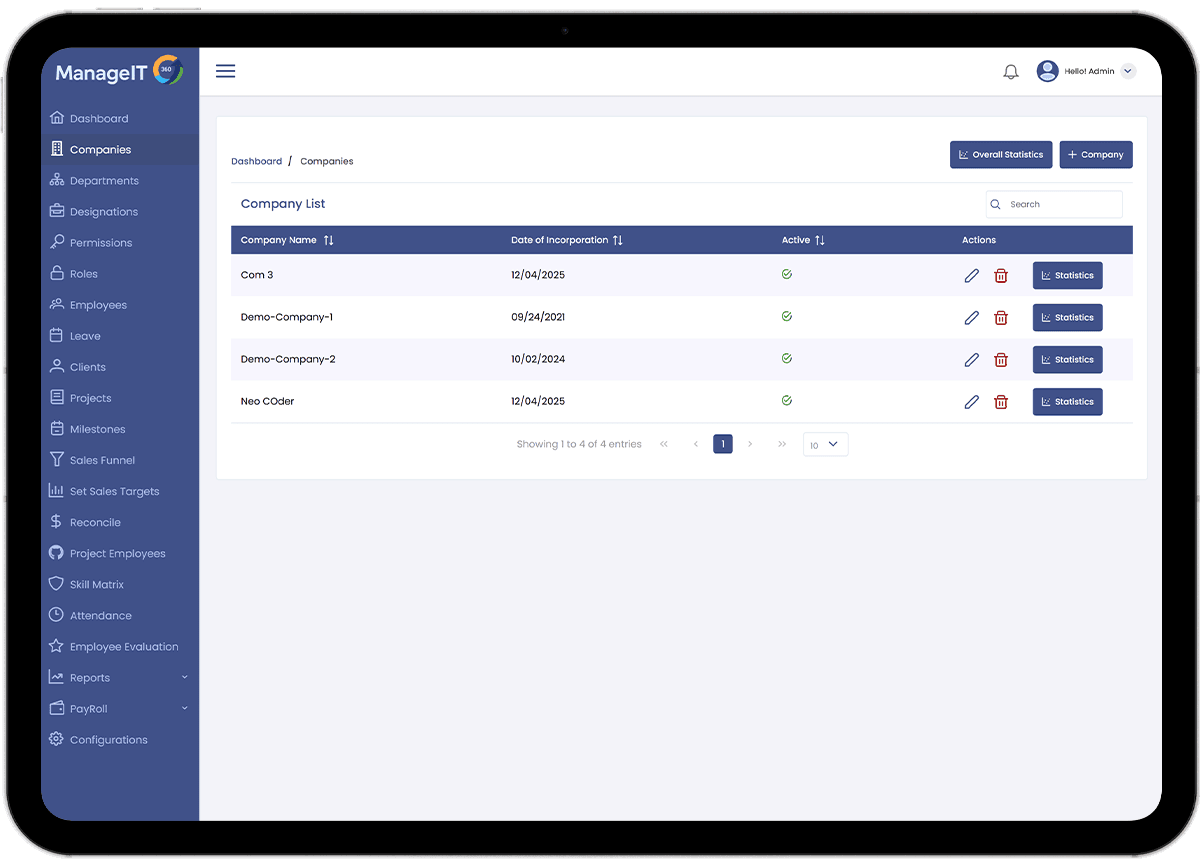
Task: Click the Overall Statistics button
Action: pos(1001,155)
